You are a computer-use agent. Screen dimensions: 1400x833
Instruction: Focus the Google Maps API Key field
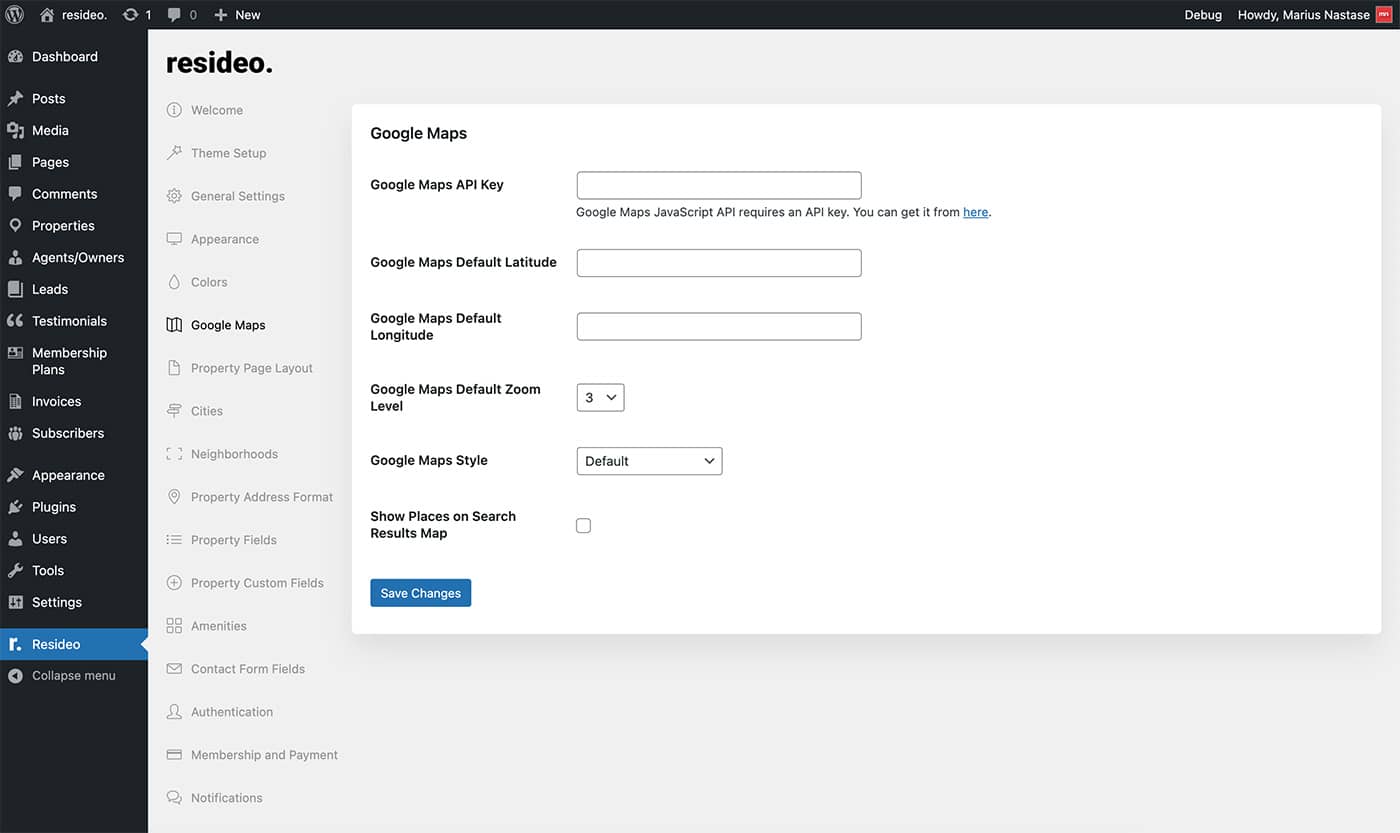[x=718, y=186]
